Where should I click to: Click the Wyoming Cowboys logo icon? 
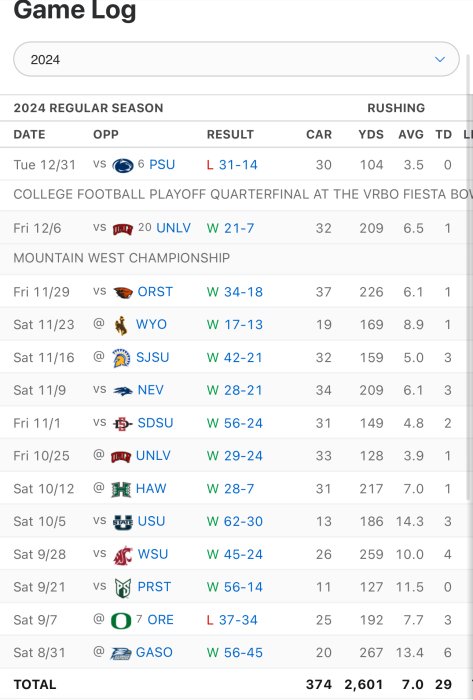[x=121, y=325]
